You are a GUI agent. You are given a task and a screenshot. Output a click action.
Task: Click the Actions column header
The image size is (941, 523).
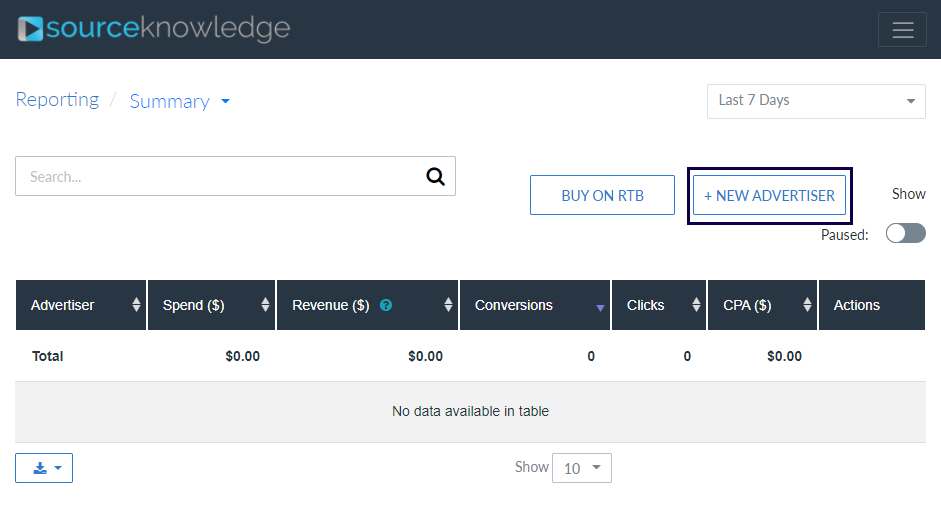point(856,305)
